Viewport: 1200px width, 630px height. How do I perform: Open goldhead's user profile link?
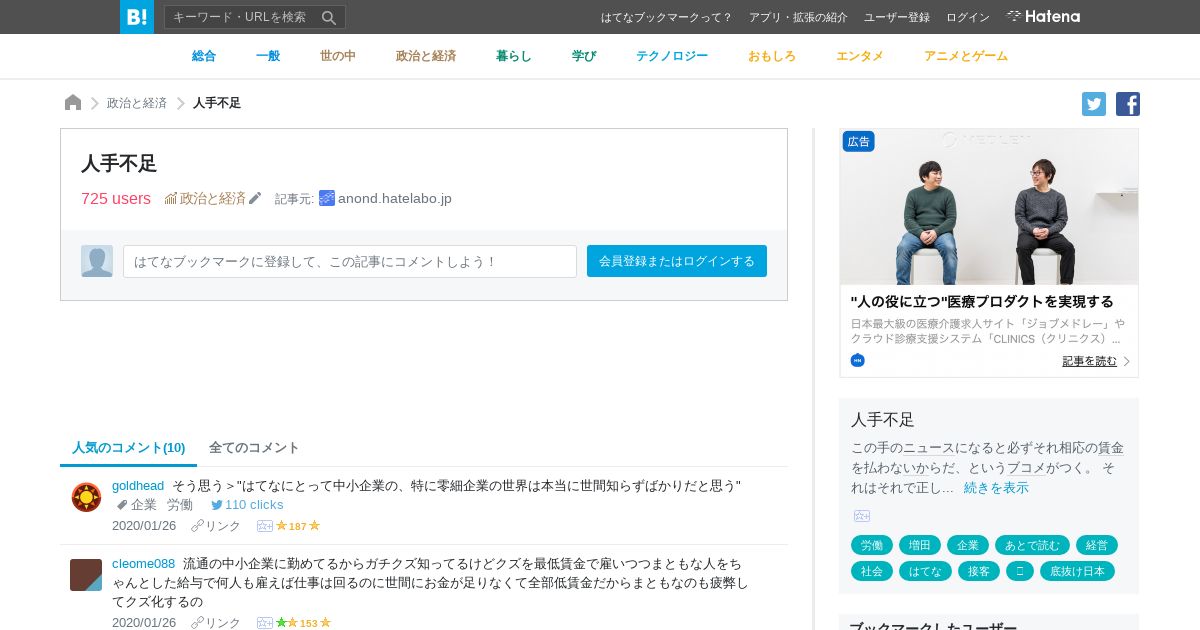(138, 485)
